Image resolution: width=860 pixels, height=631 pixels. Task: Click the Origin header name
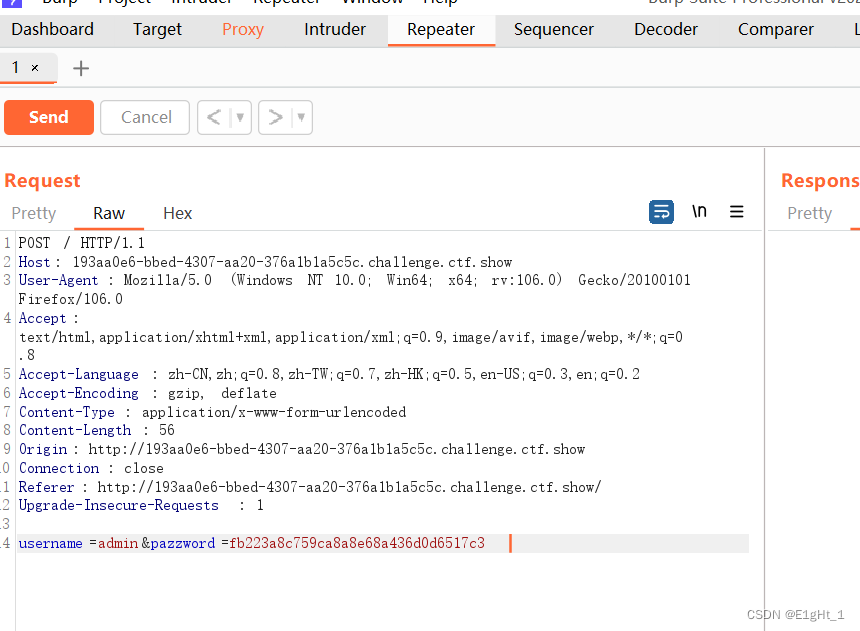[x=43, y=449]
